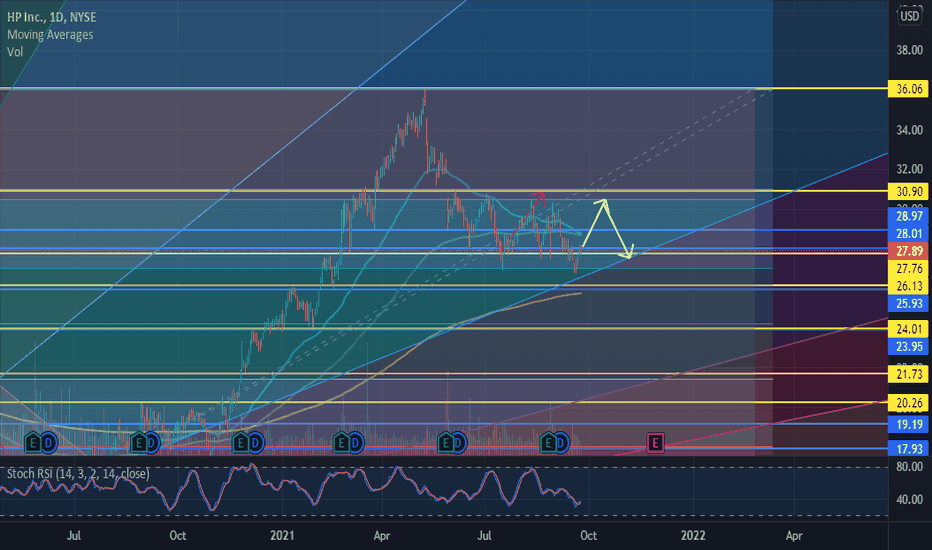The height and width of the screenshot is (550, 932).
Task: Click the 17.93 blue price label
Action: [909, 448]
